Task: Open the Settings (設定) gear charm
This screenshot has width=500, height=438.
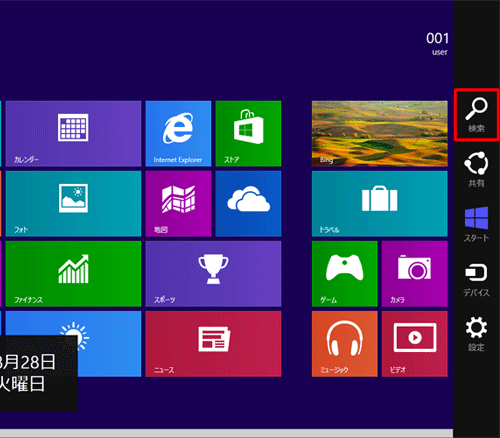Action: point(476,334)
